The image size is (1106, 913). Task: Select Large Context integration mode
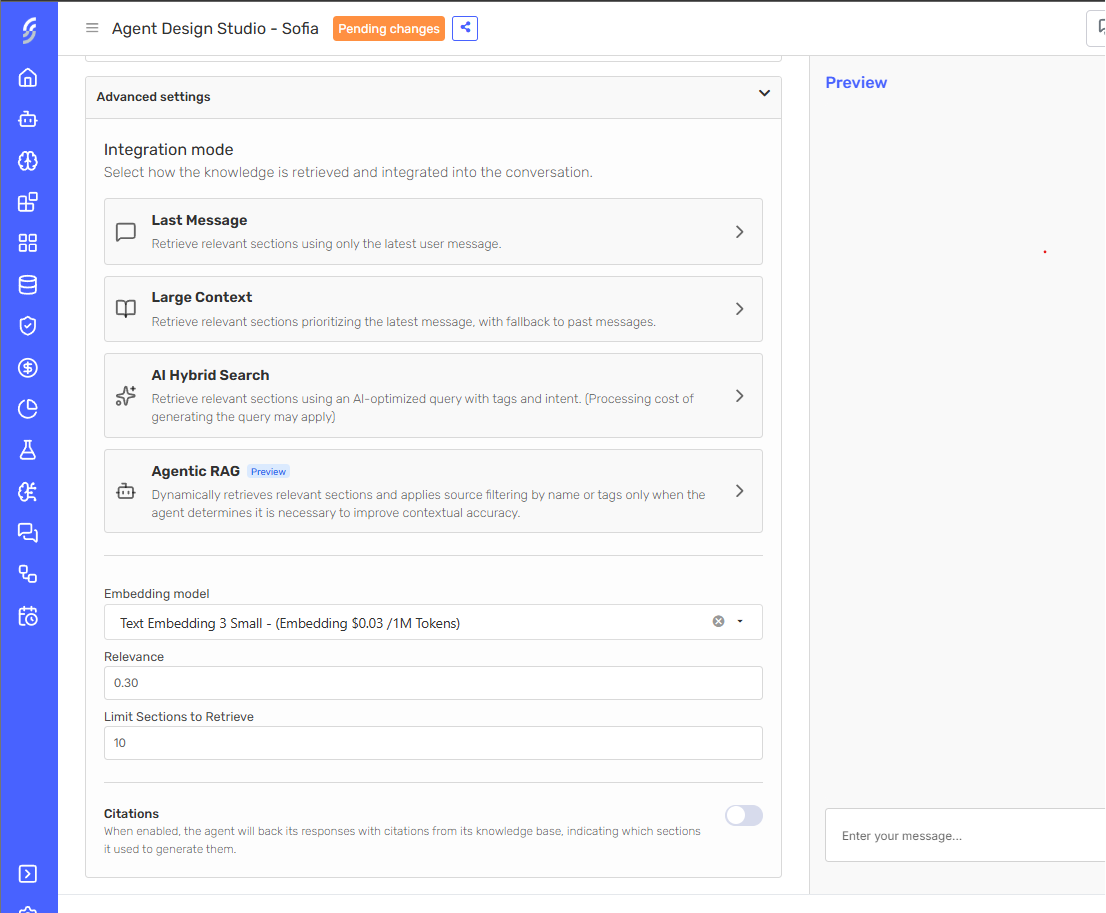click(x=433, y=309)
